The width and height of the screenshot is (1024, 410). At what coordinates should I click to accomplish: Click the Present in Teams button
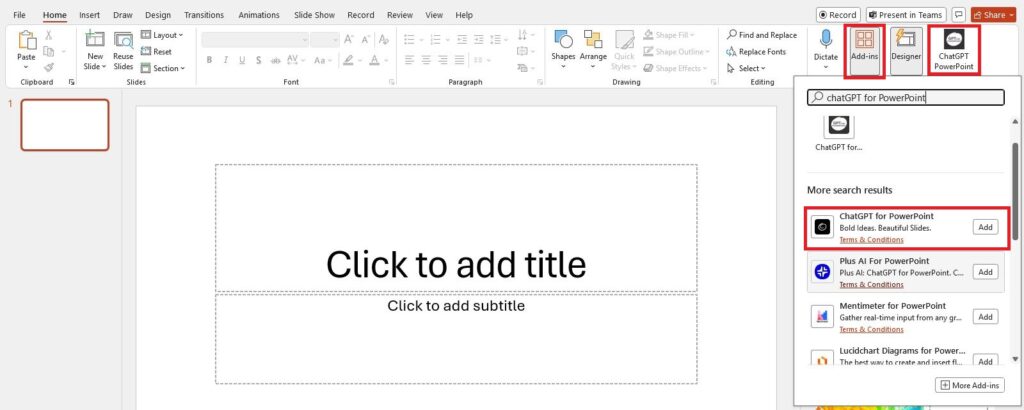[x=906, y=14]
